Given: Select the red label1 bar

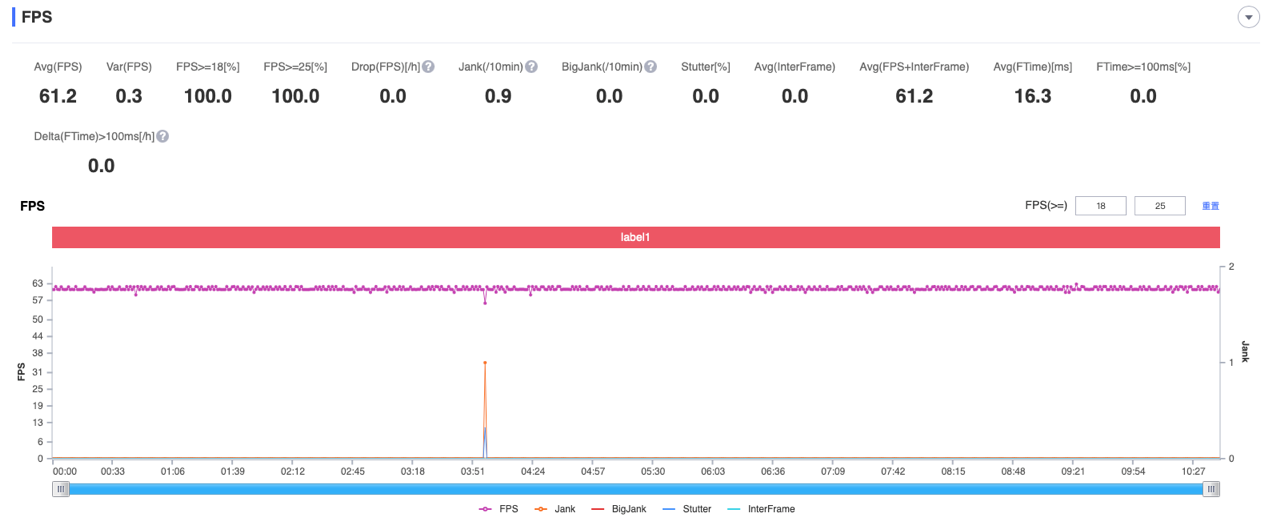Looking at the screenshot, I should point(636,238).
